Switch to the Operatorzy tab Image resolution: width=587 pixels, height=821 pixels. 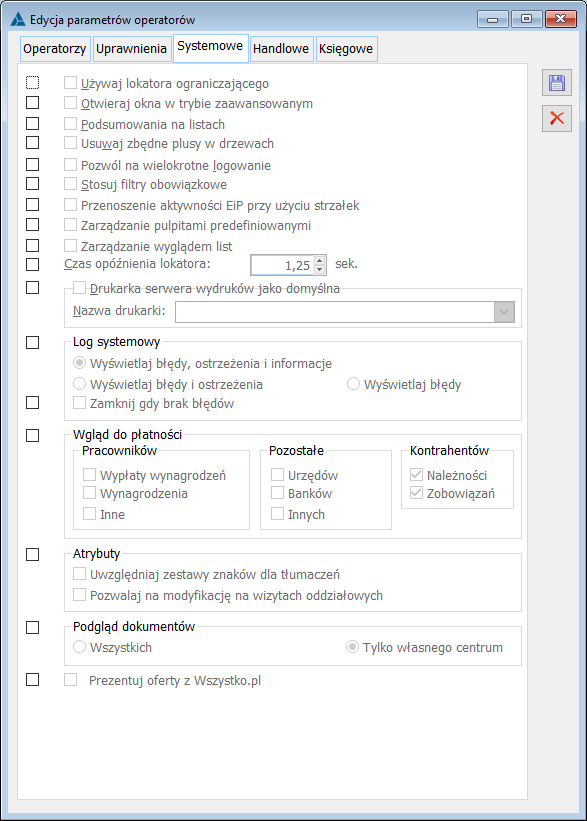[54, 49]
